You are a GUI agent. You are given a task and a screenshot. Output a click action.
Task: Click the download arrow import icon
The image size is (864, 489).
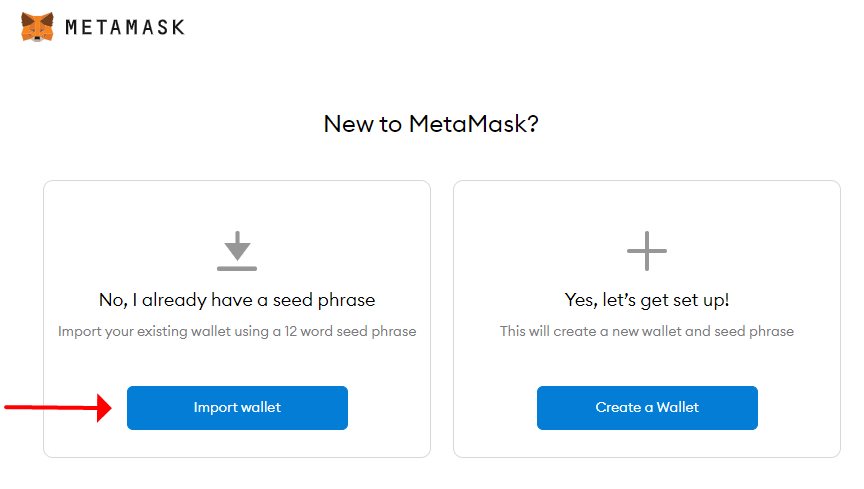coord(237,251)
